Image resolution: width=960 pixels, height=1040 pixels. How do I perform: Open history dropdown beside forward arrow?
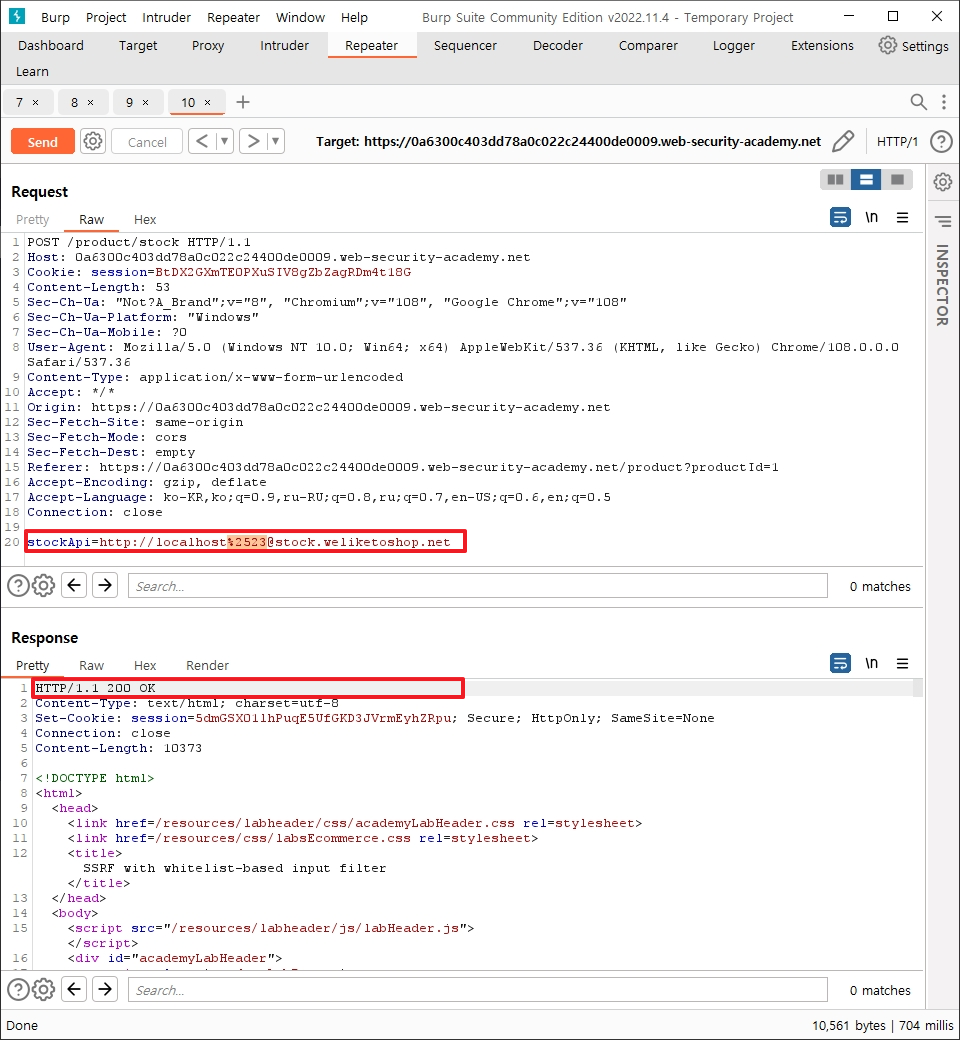(275, 141)
